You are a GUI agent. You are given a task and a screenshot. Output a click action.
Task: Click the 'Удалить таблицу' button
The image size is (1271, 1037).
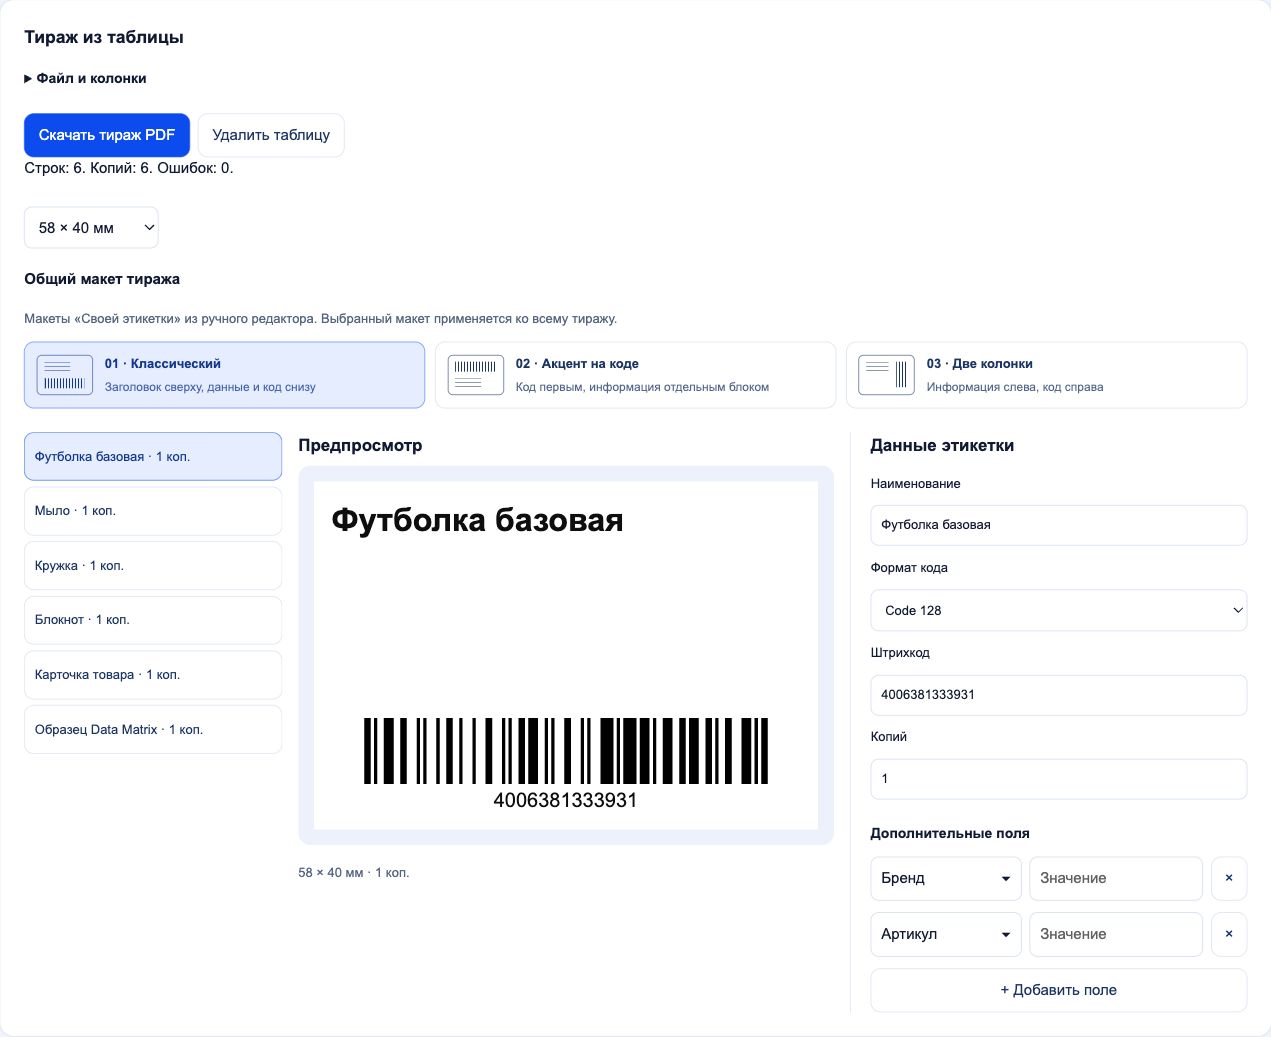271,135
